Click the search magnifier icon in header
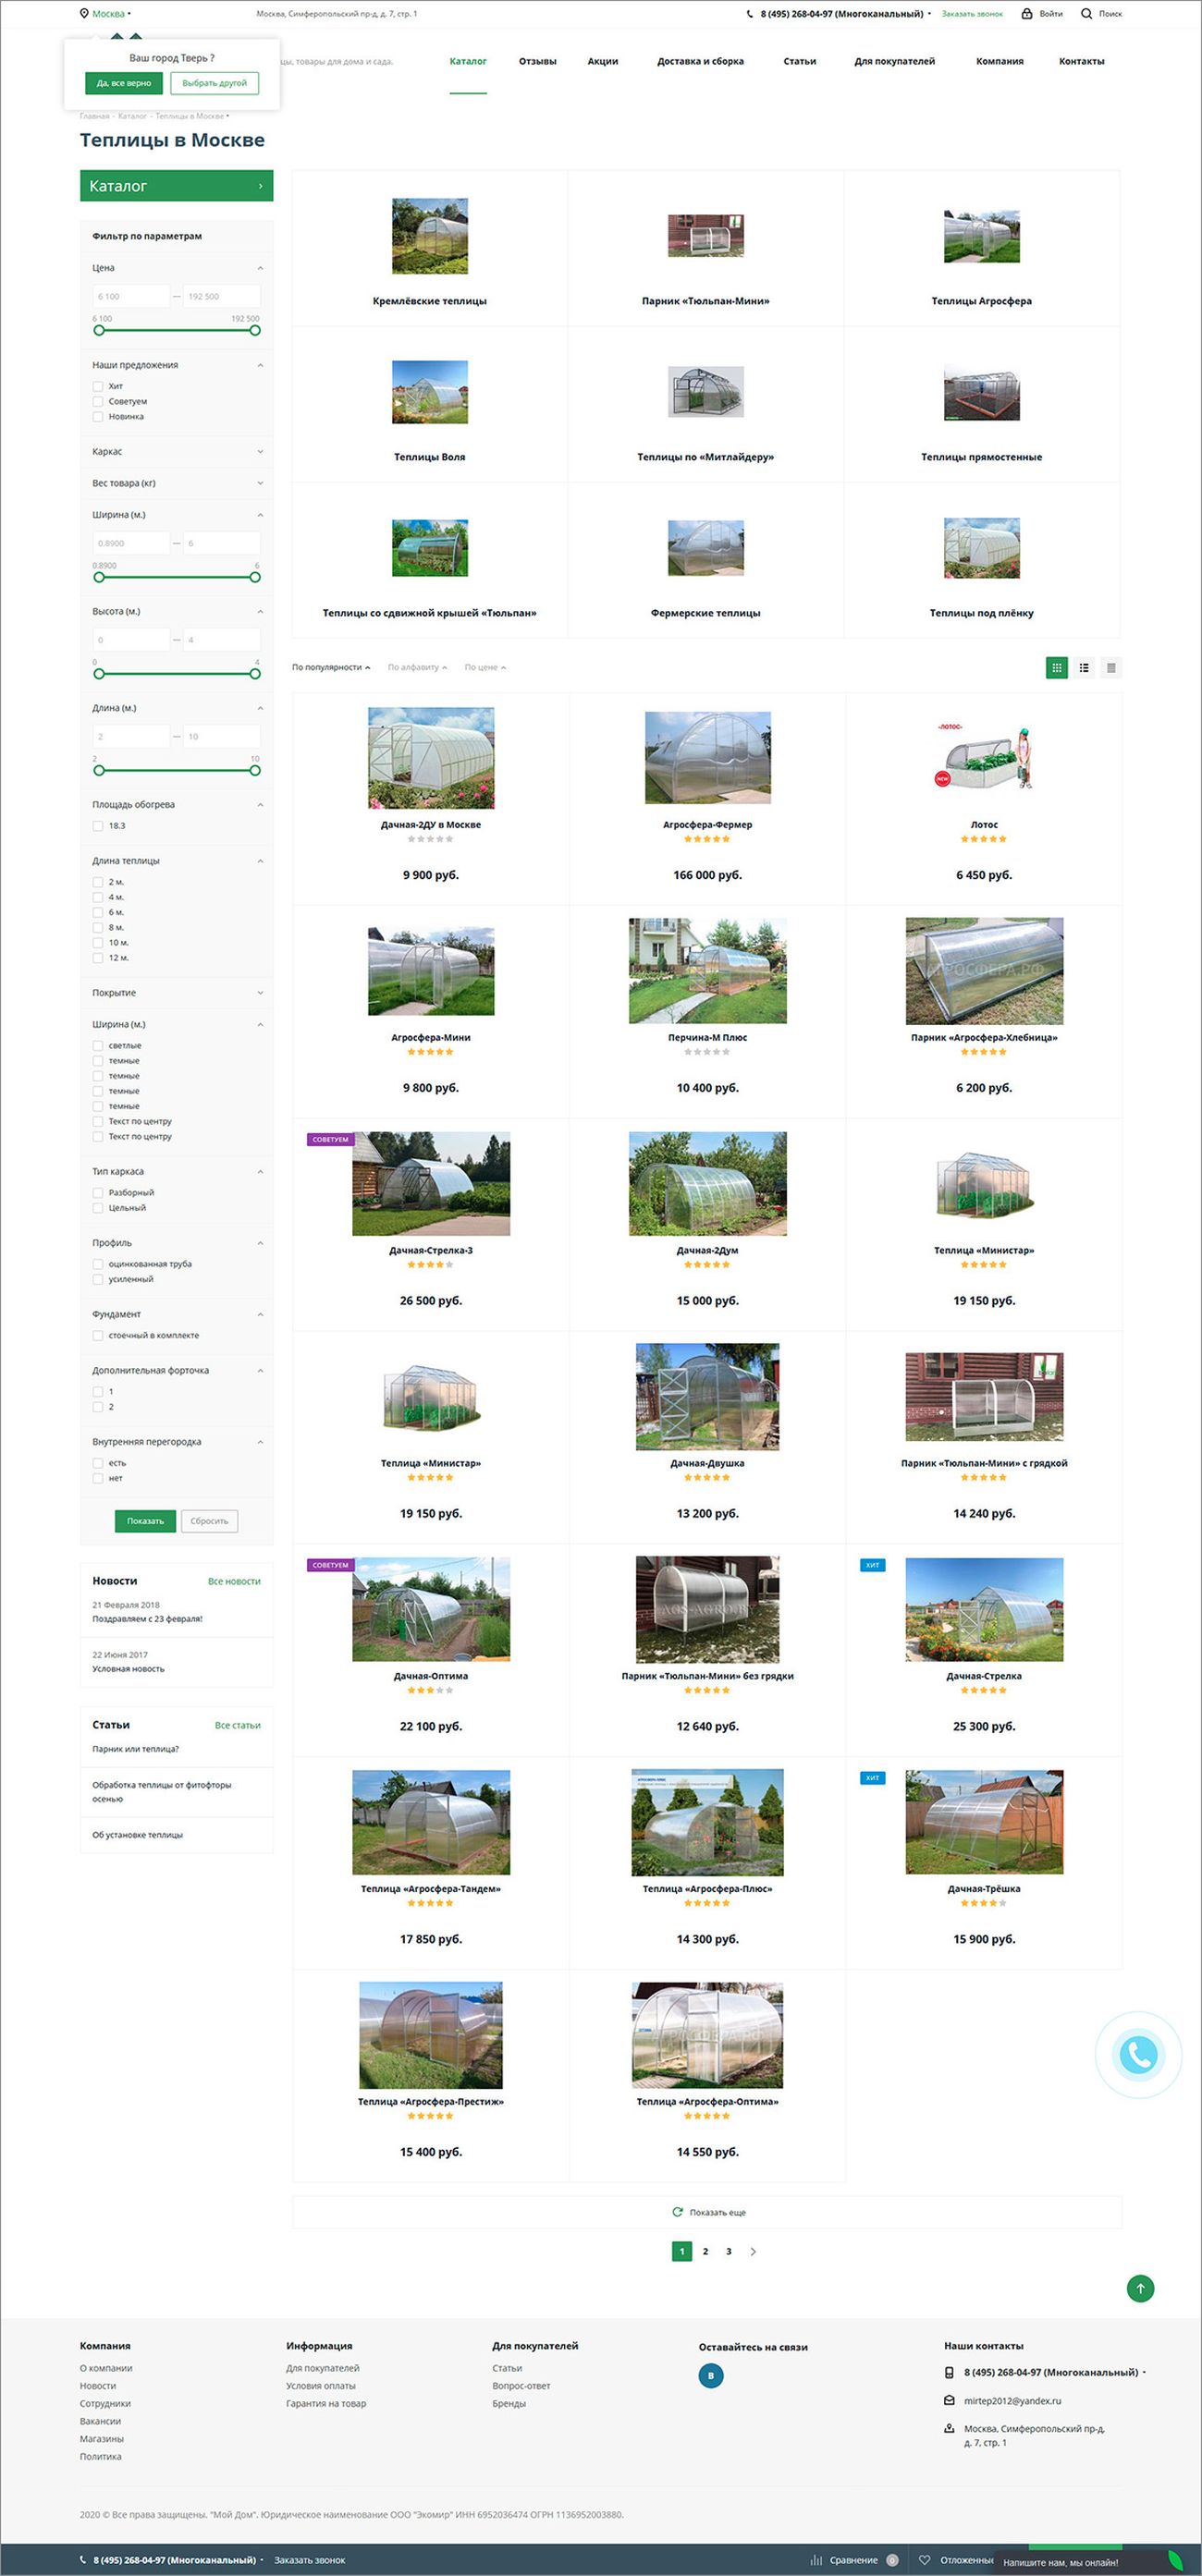 (1086, 14)
